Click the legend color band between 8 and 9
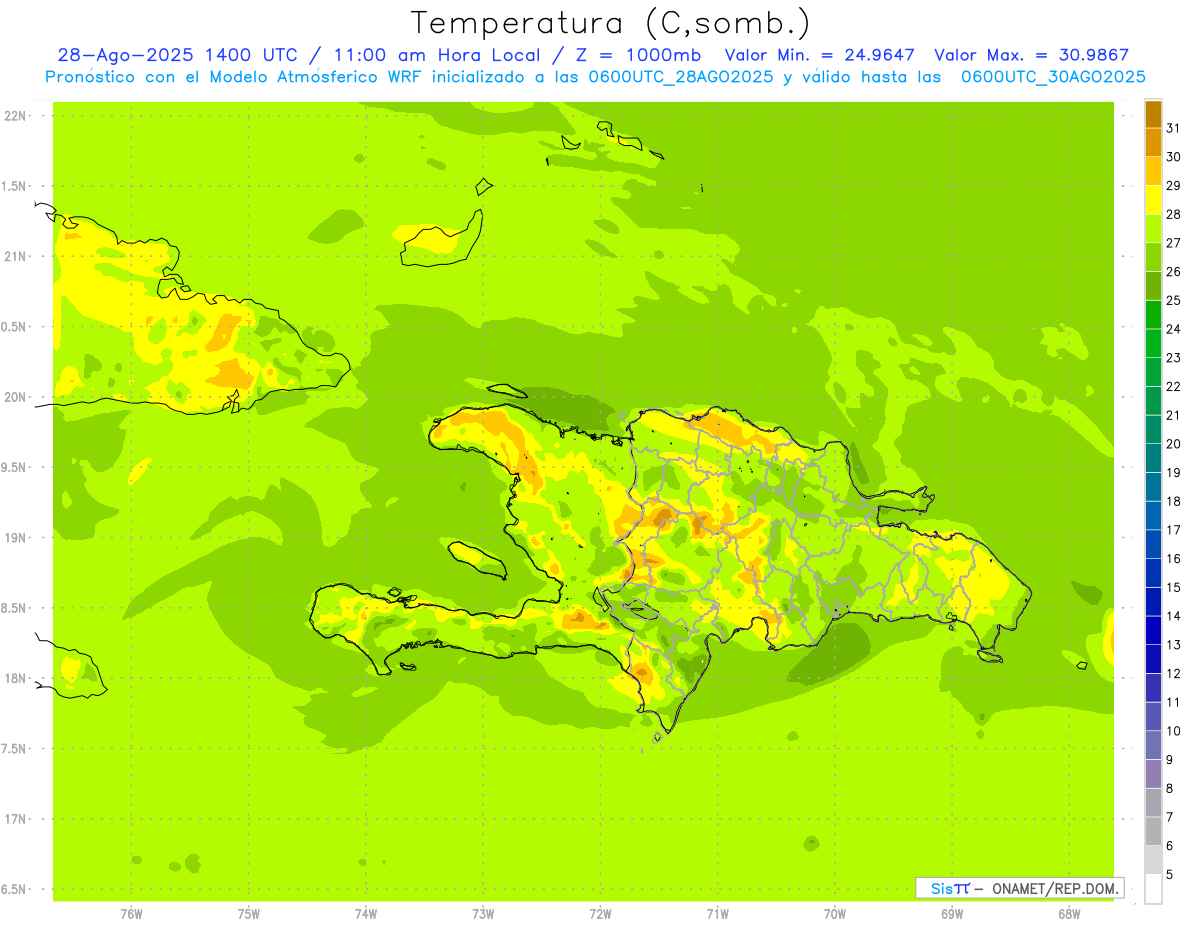Screen dimensions: 1200x927 point(1153,774)
